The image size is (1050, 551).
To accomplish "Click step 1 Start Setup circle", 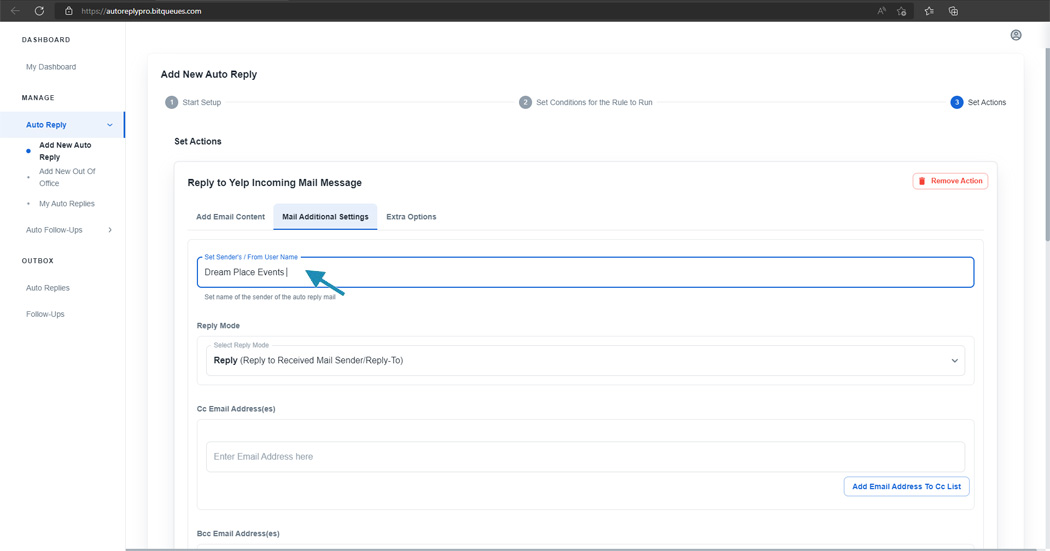I will 171,102.
